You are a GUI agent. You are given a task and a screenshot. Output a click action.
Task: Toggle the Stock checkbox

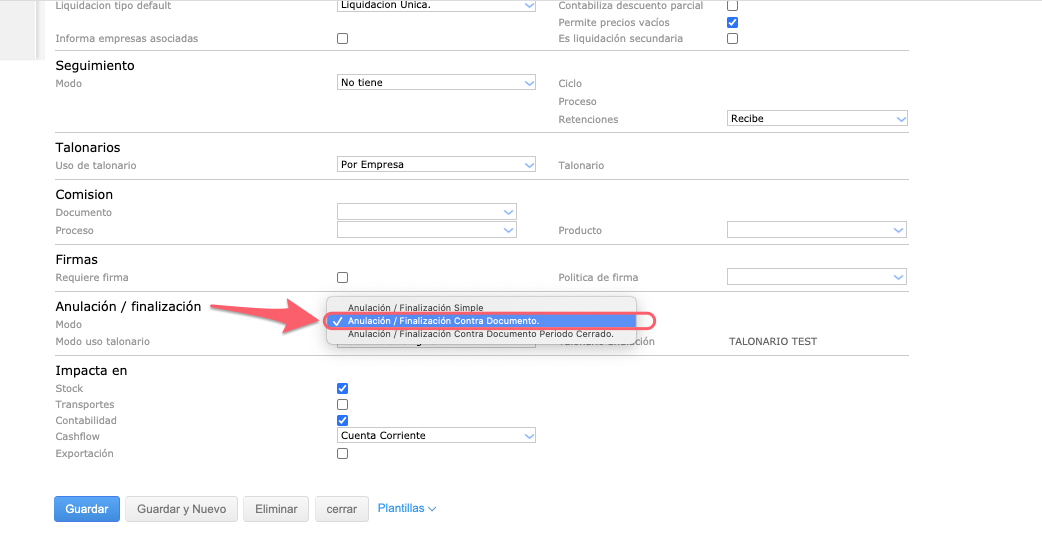pyautogui.click(x=343, y=389)
